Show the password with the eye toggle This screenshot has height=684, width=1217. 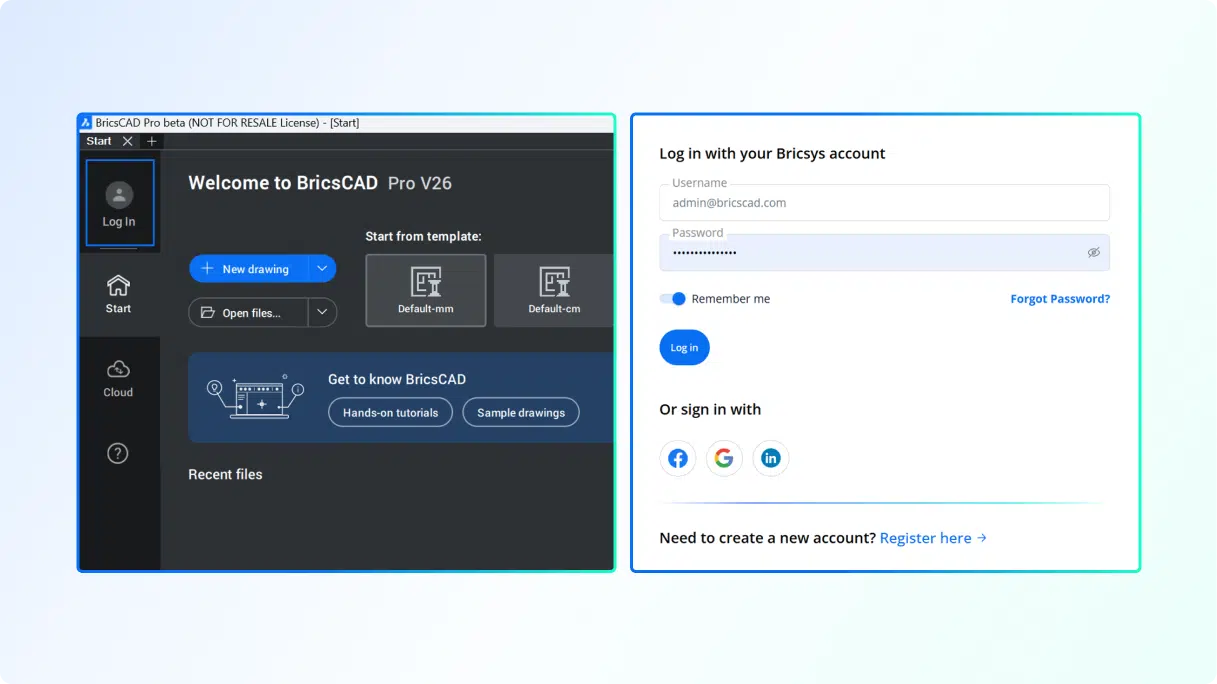pos(1093,252)
